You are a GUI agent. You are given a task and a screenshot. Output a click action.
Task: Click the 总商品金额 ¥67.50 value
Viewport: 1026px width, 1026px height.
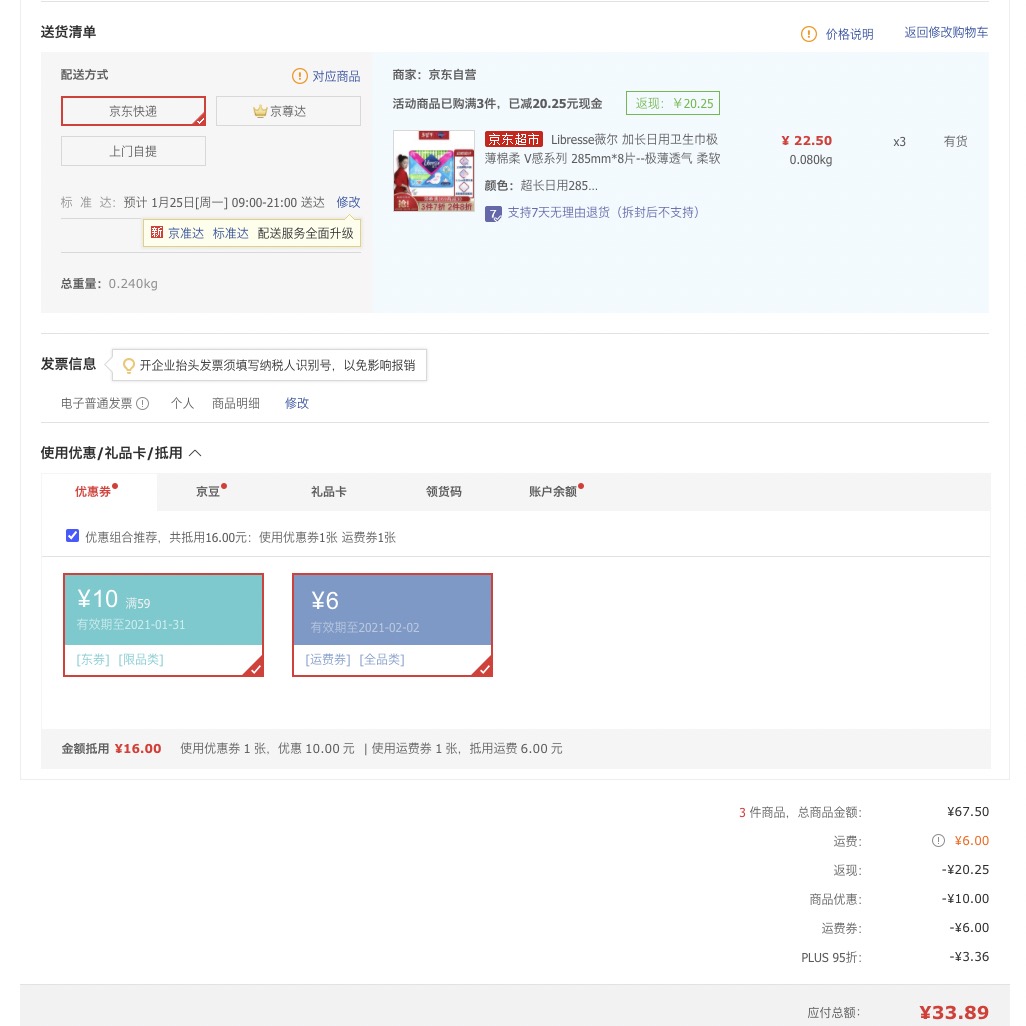(968, 812)
